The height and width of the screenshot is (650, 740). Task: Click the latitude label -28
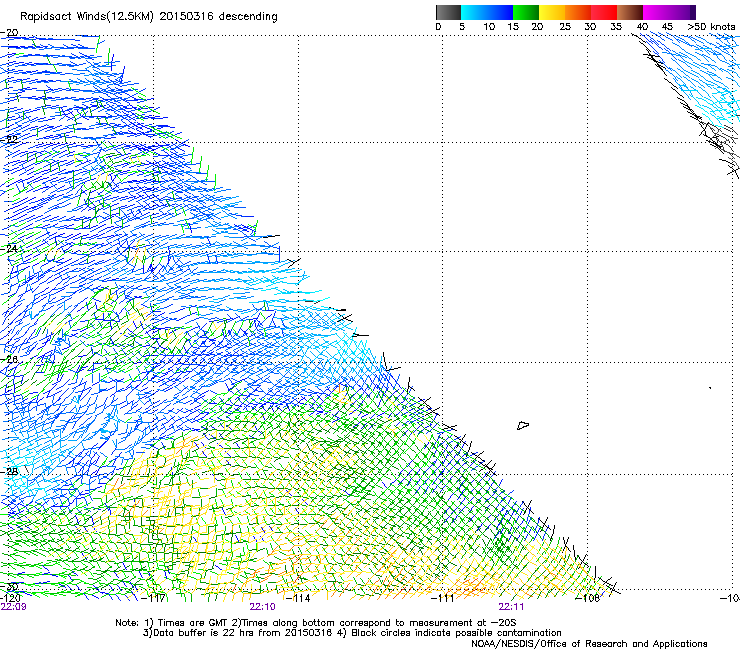[10, 471]
